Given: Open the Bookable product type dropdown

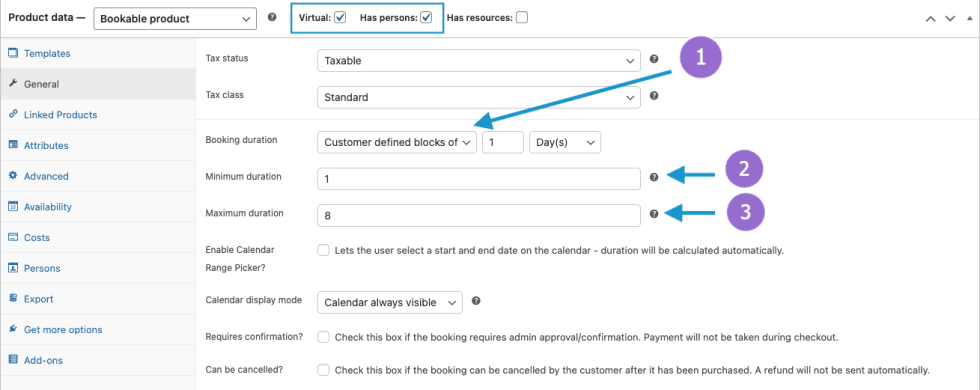Looking at the screenshot, I should pos(175,18).
